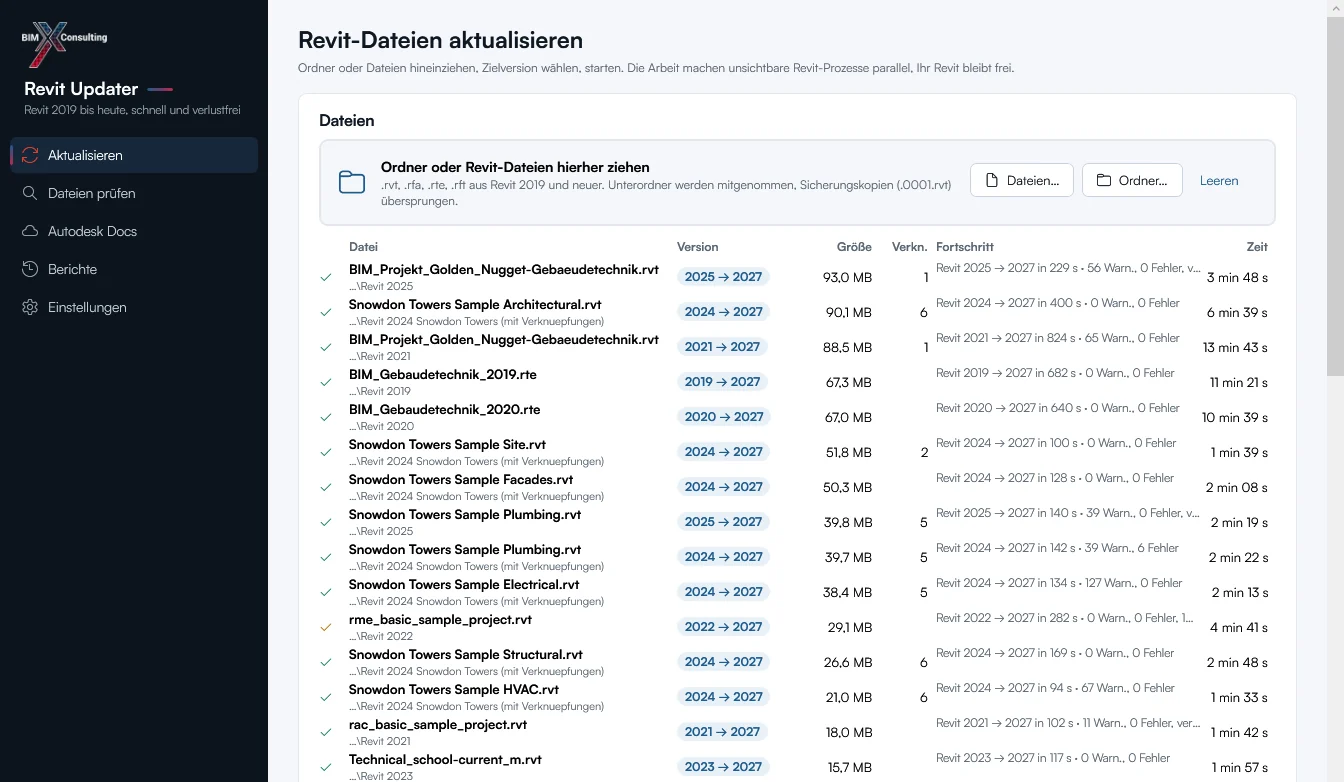Click the Größe column header
The width and height of the screenshot is (1344, 782).
point(854,247)
